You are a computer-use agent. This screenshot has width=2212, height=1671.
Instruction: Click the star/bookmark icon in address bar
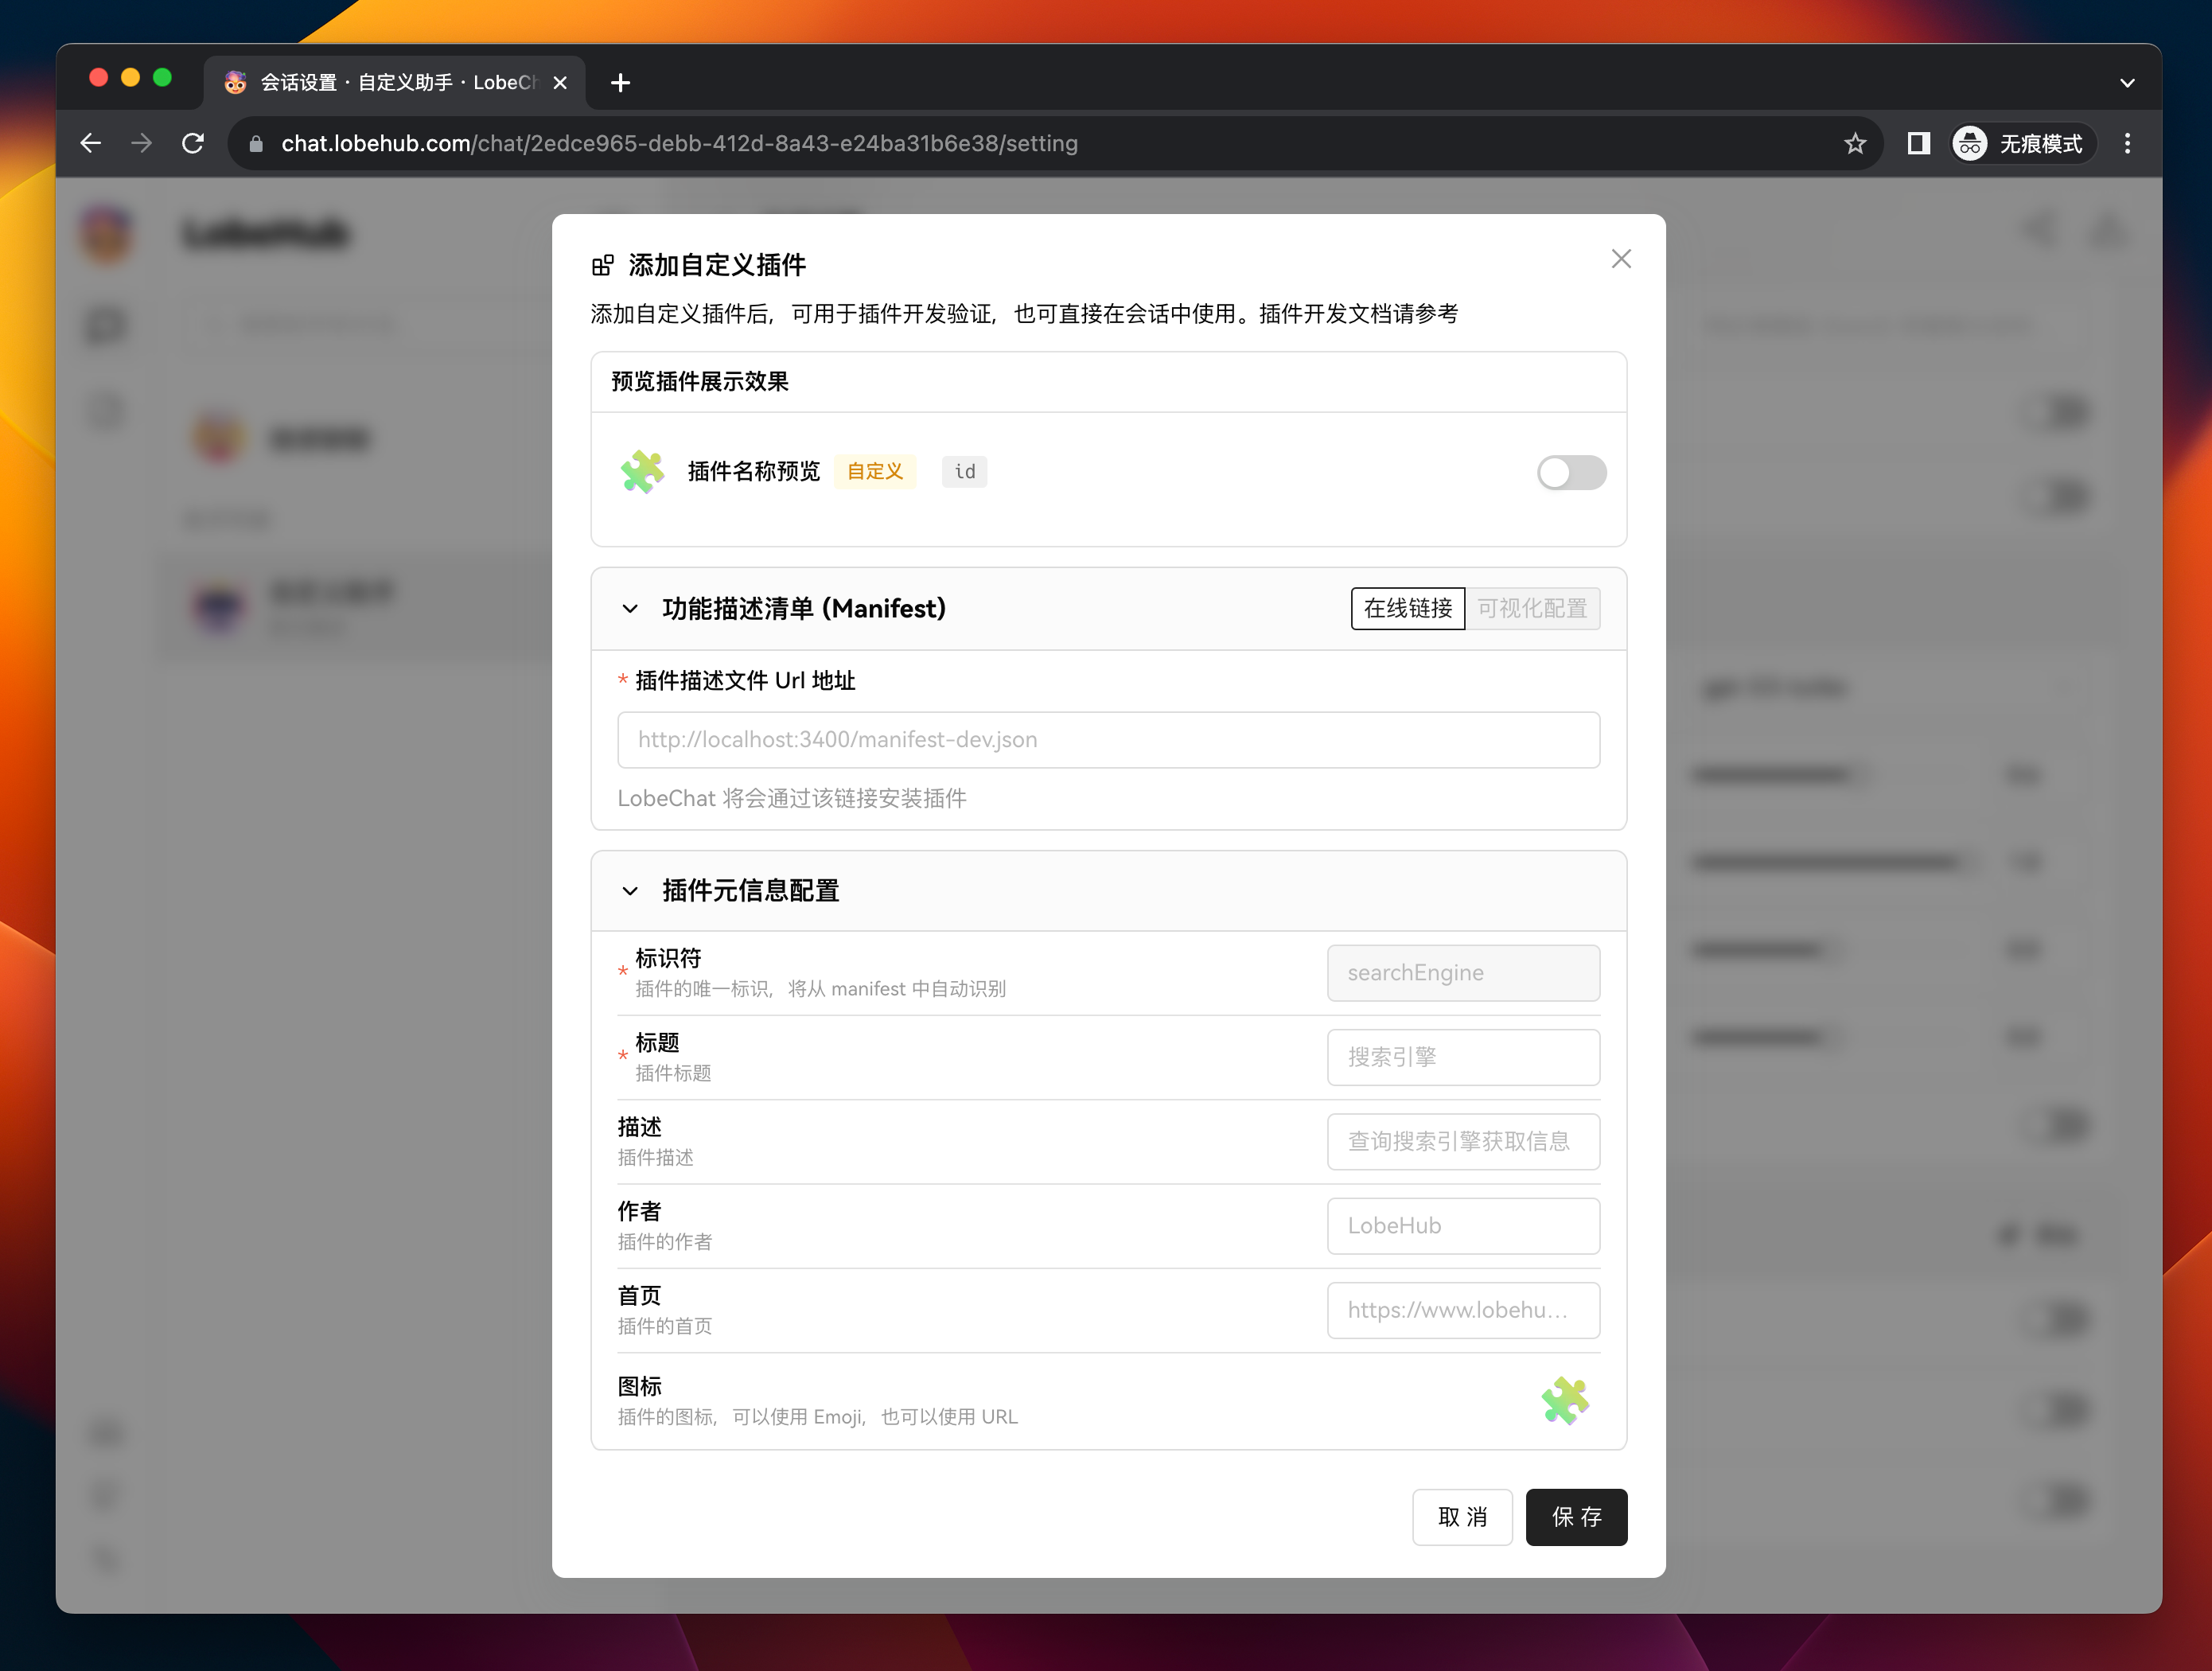(x=1856, y=144)
